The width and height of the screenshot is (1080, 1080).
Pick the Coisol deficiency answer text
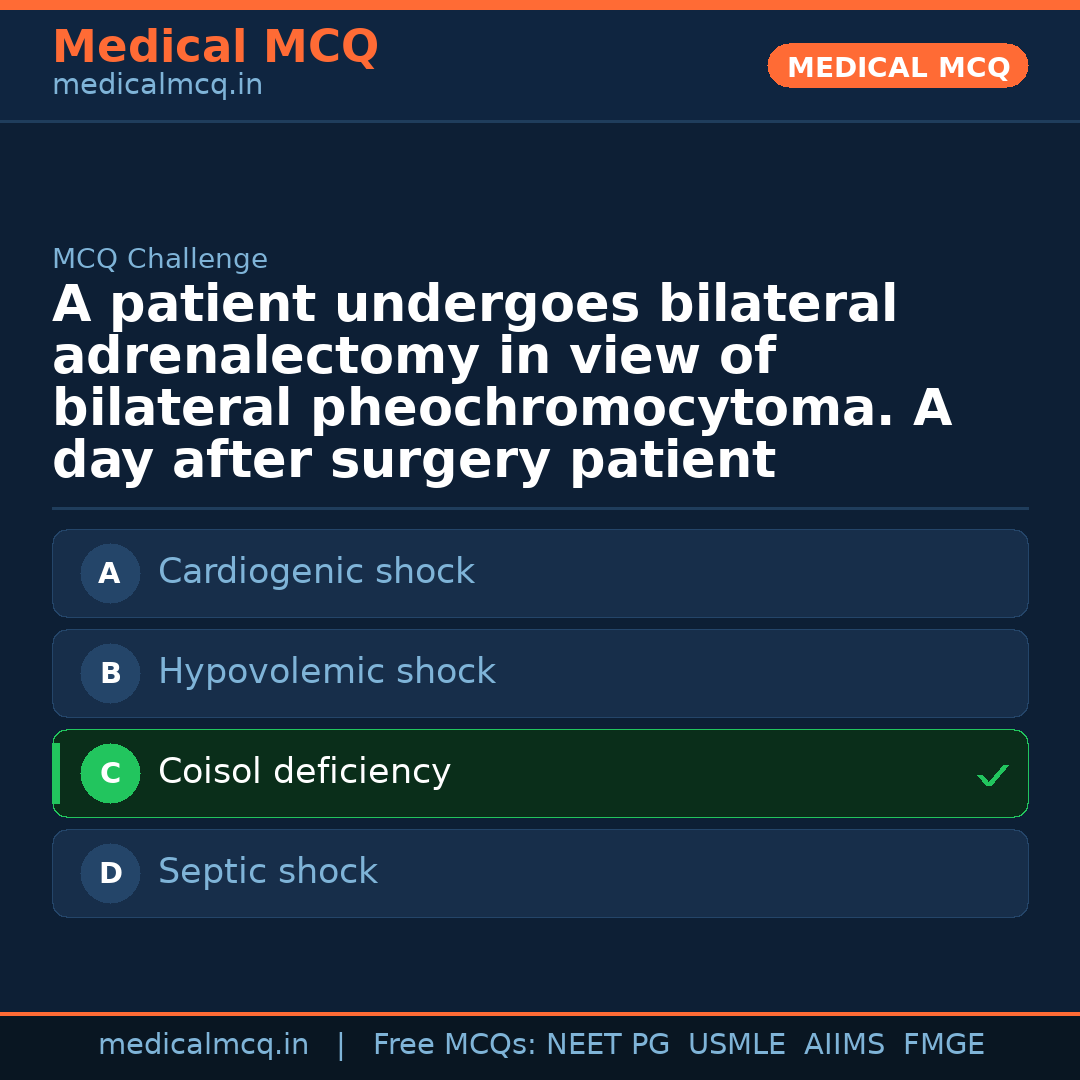coord(304,772)
